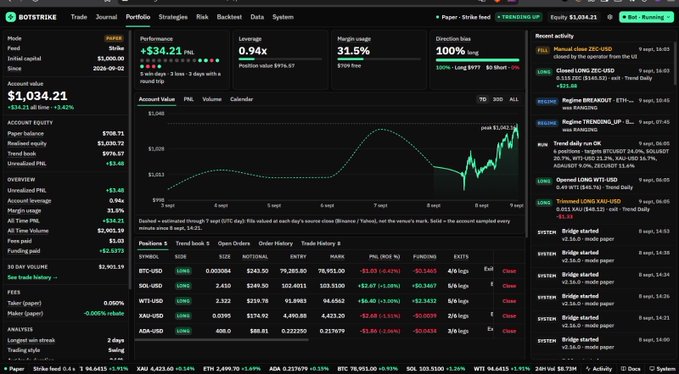Click LONG badge for Trimmed LONG XAU-USD
Screen dimensions: 679x374
544,203
